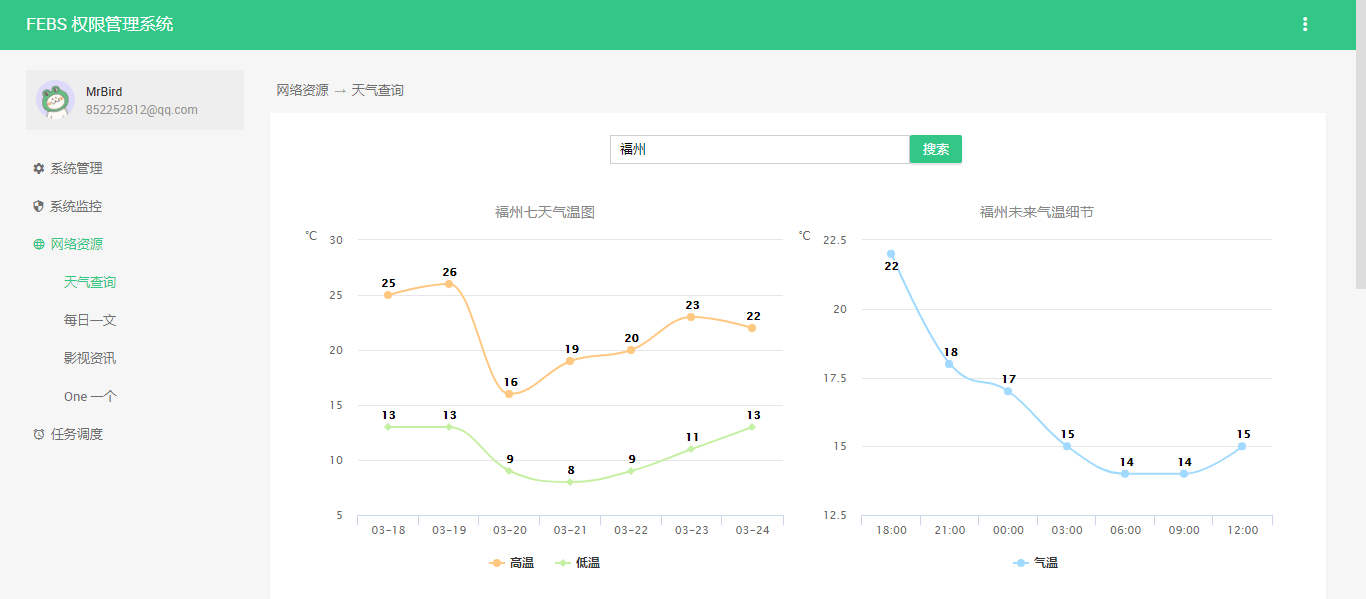Click the city search input field
Viewport: 1366px width, 599px height.
(760, 149)
